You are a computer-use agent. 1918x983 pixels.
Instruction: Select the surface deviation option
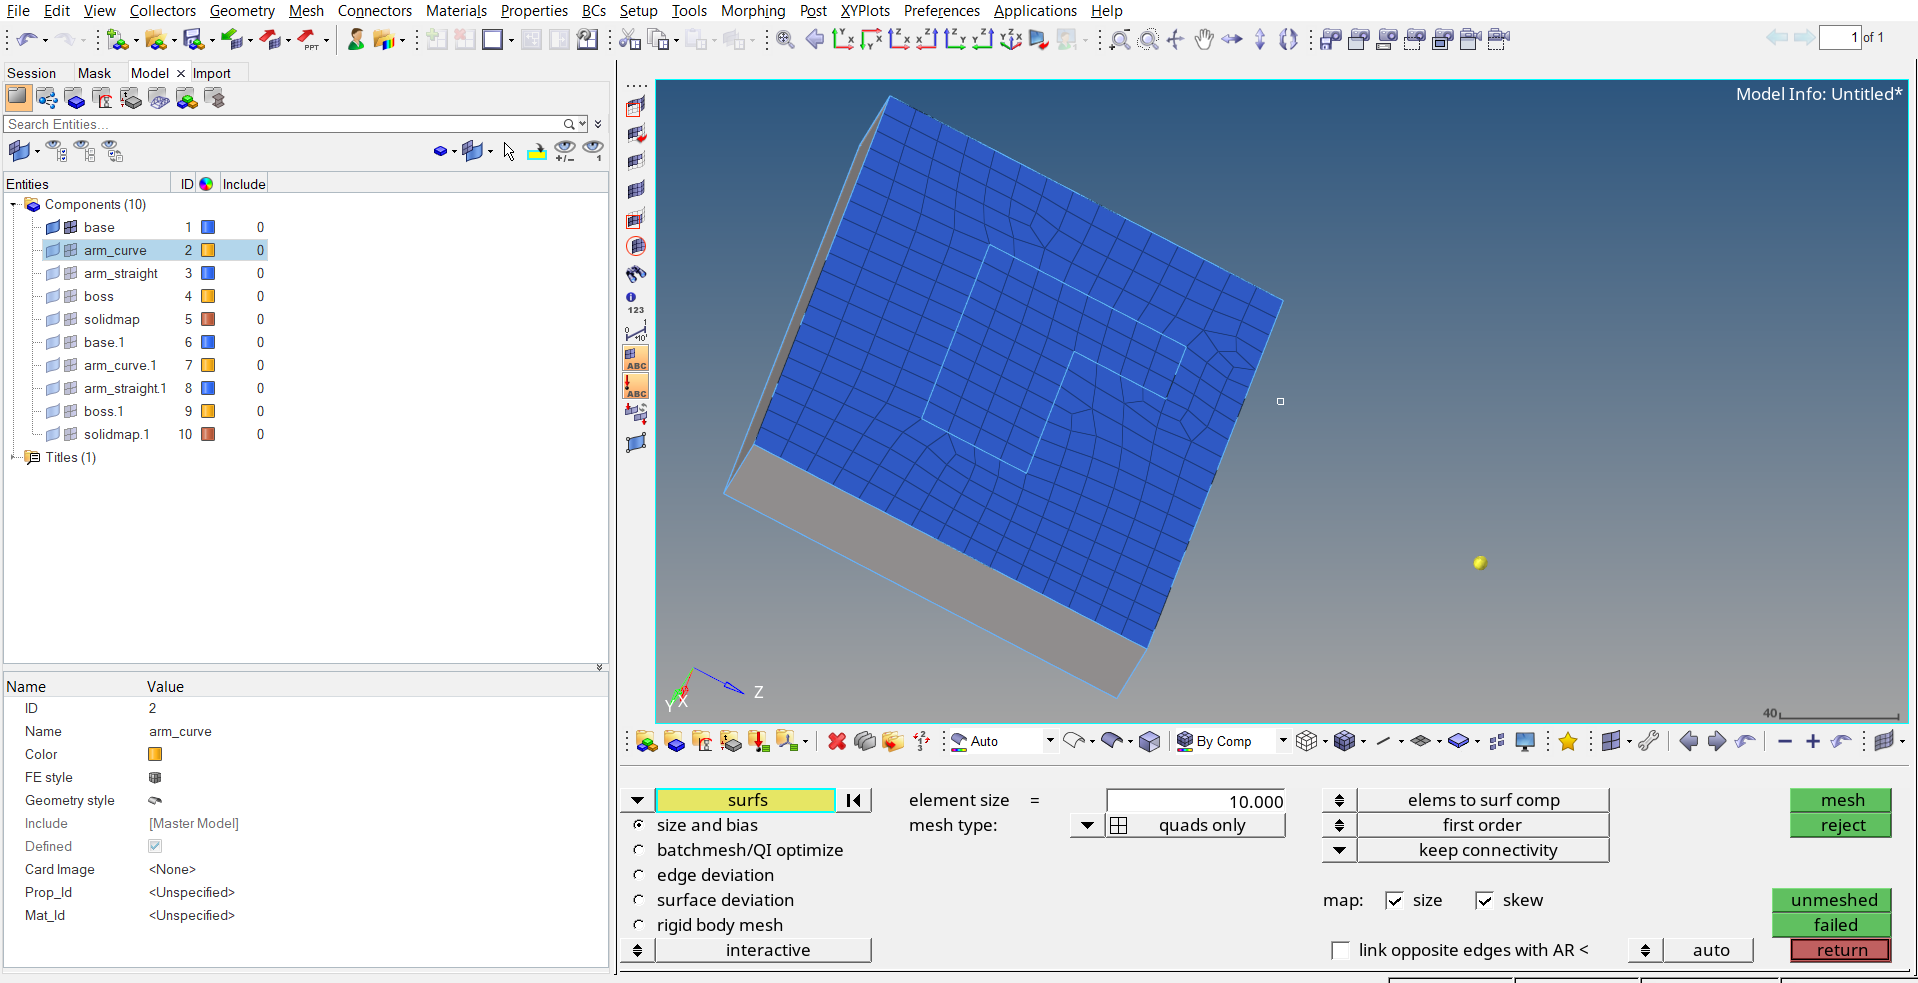(638, 900)
